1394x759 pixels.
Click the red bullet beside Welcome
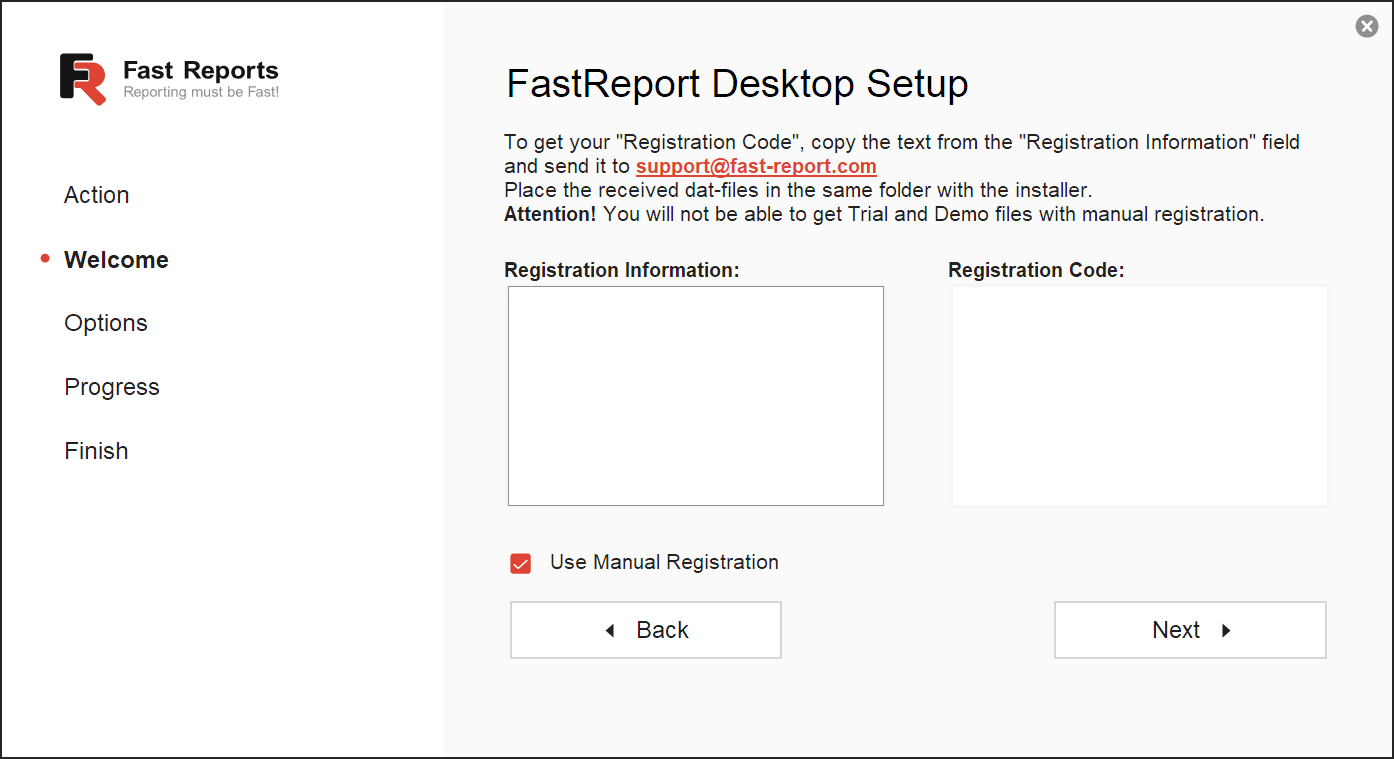tap(45, 259)
